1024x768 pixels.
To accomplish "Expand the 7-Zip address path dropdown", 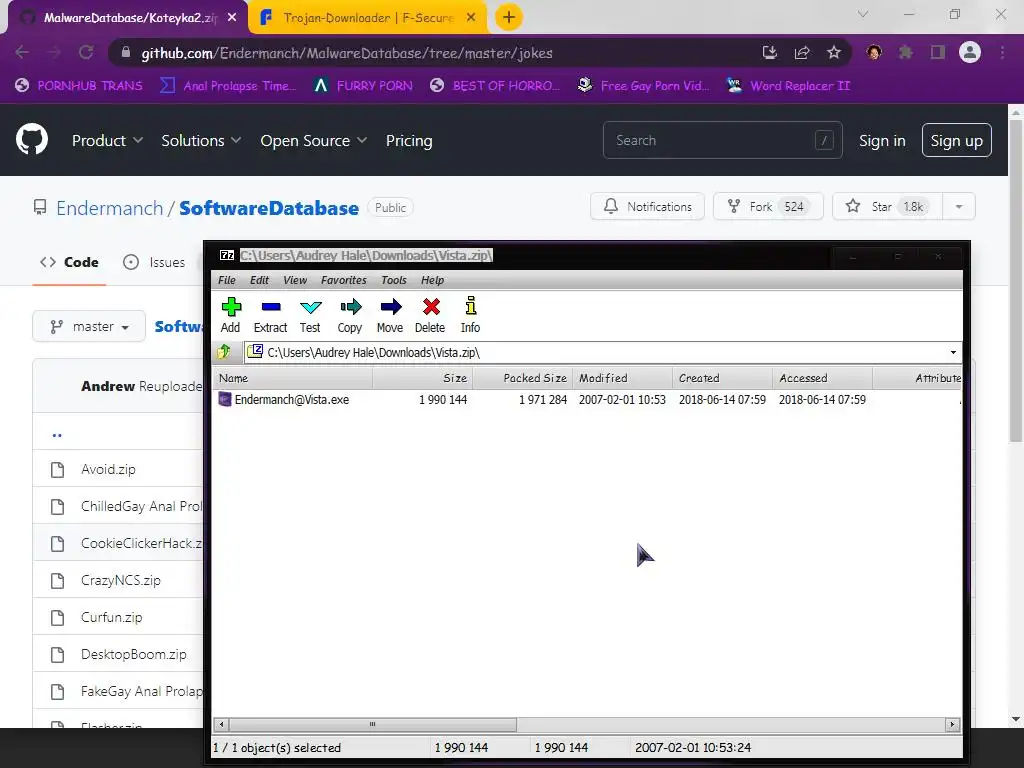I will [x=953, y=353].
